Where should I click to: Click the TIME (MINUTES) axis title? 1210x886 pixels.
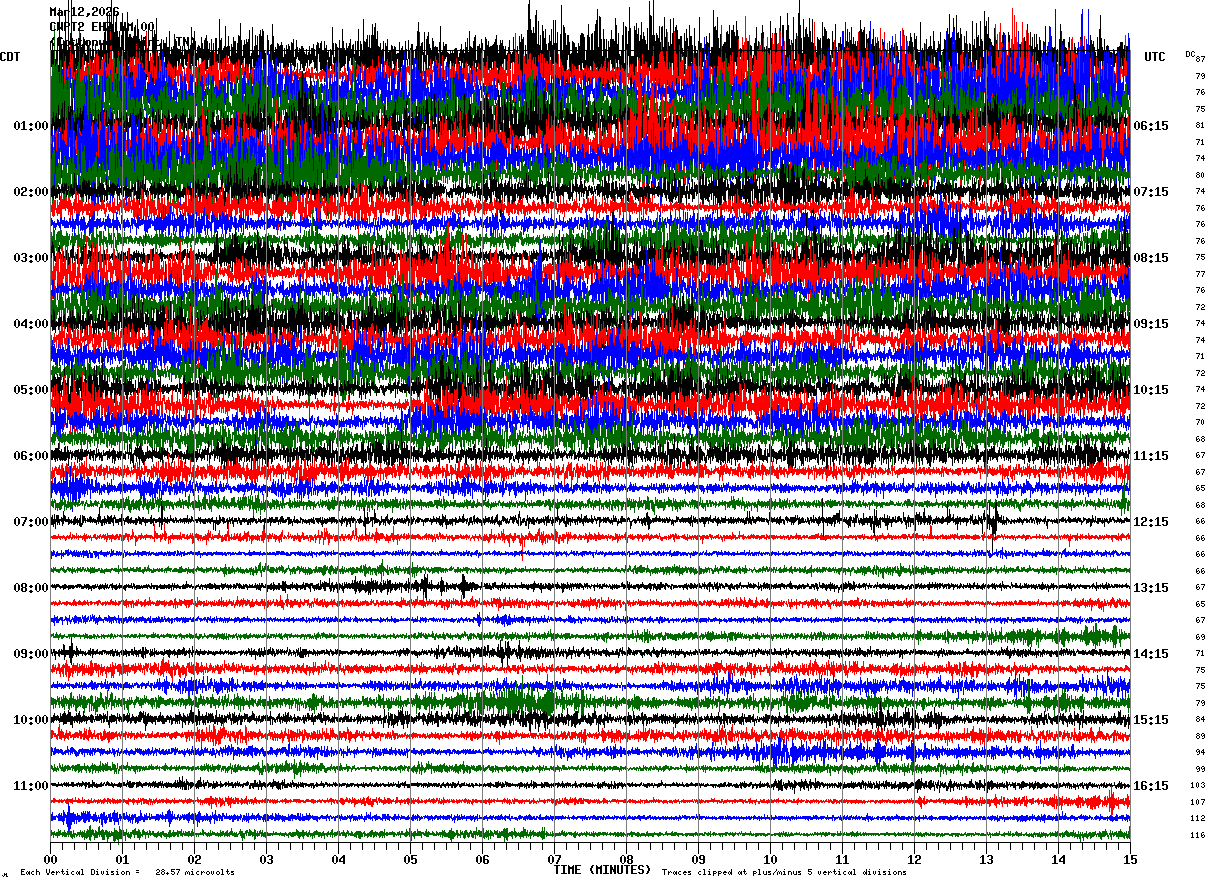coord(603,870)
